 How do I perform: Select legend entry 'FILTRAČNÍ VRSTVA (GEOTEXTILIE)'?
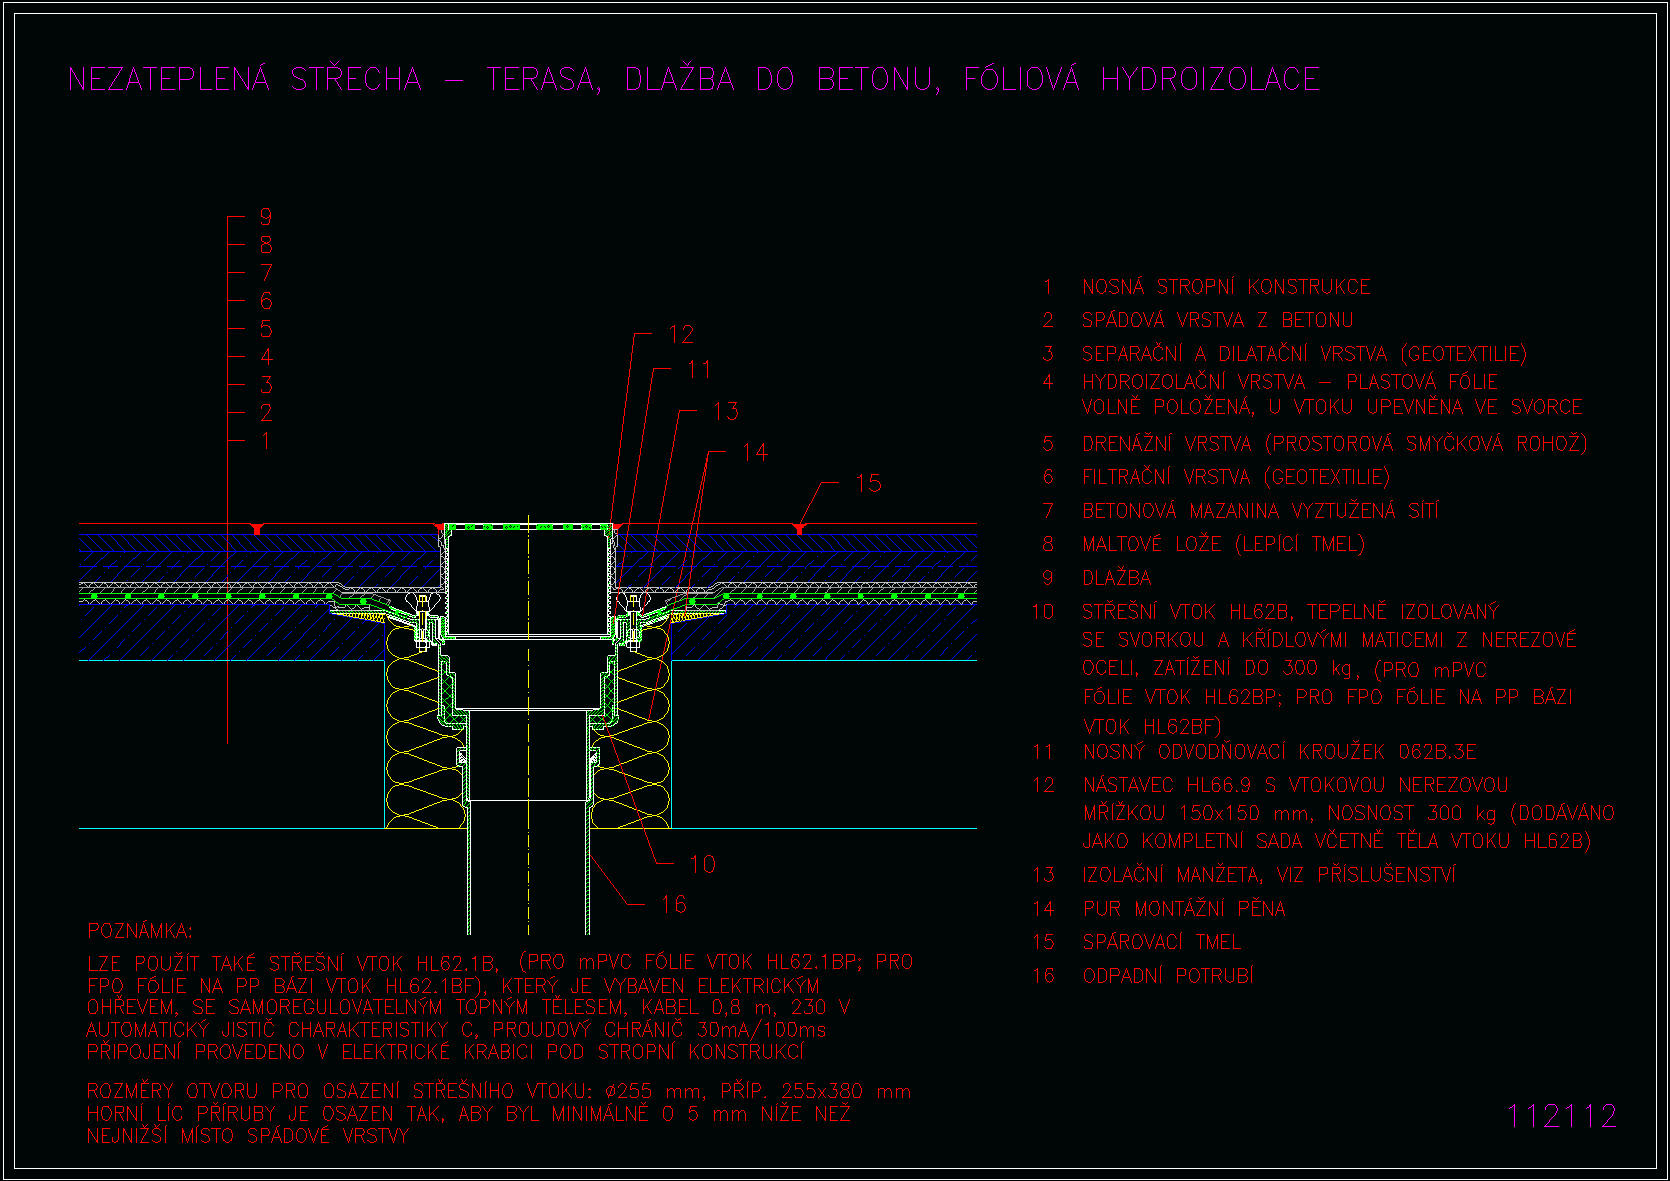[1236, 477]
